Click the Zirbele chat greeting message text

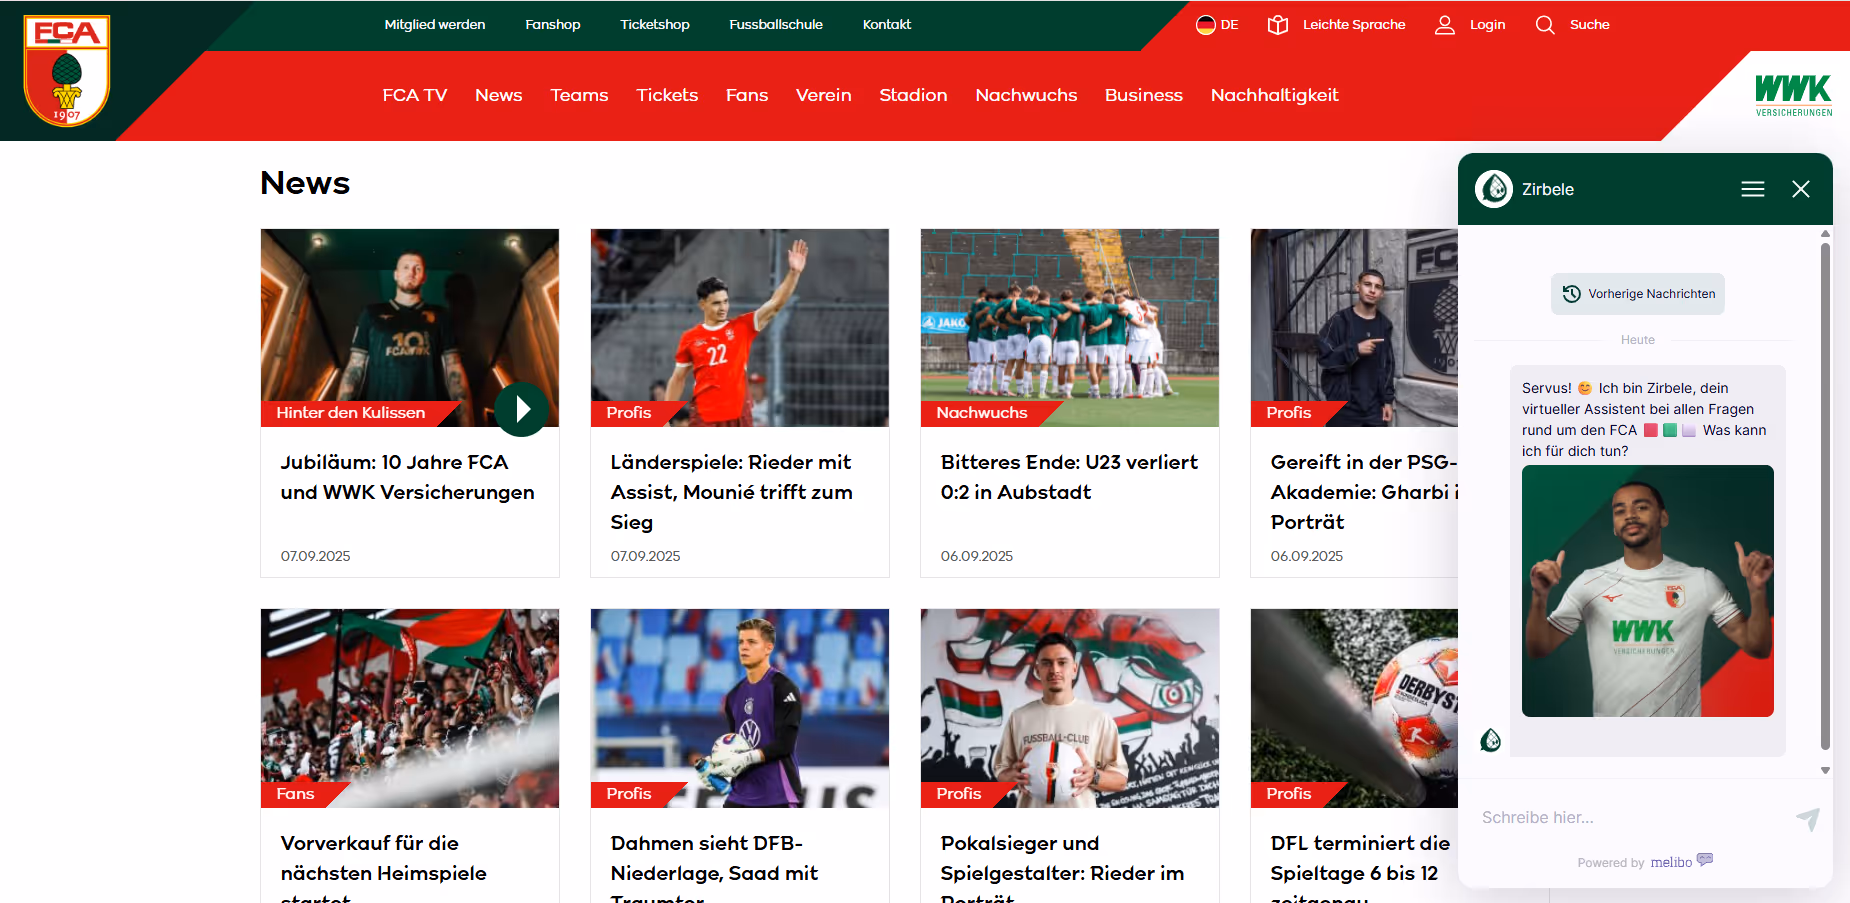pyautogui.click(x=1644, y=419)
